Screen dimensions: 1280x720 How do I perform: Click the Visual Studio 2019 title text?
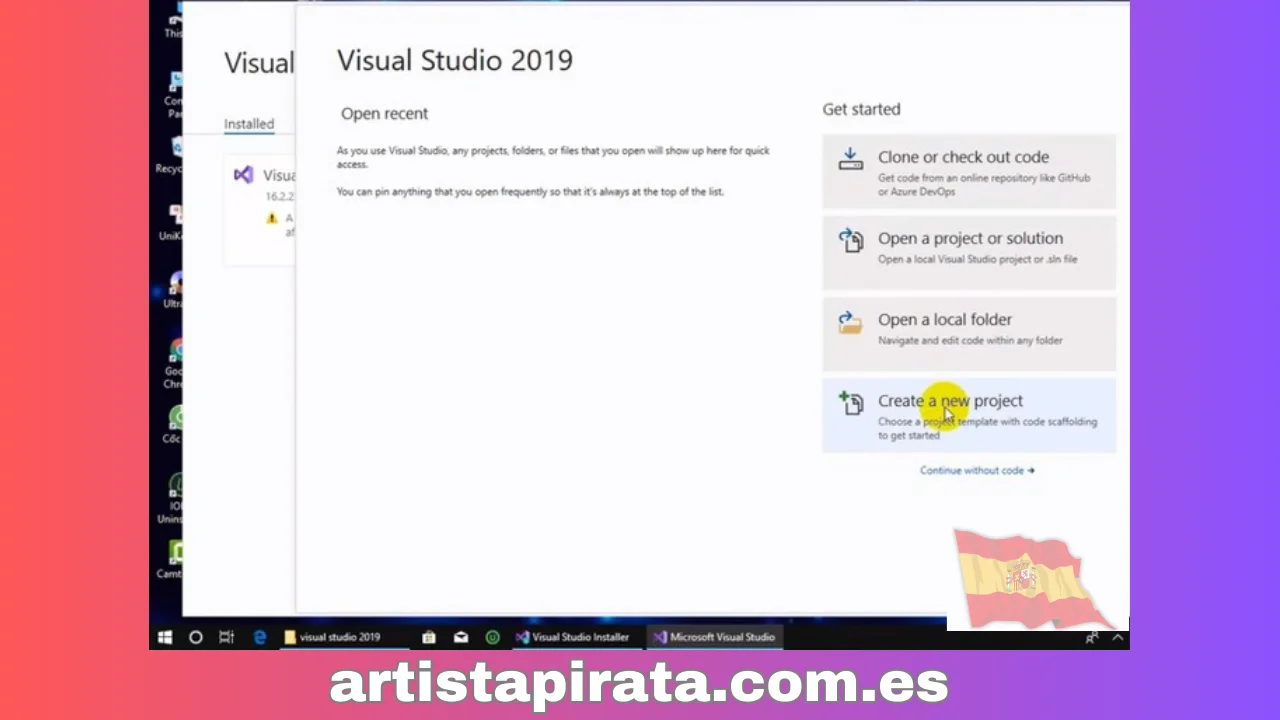pos(455,60)
